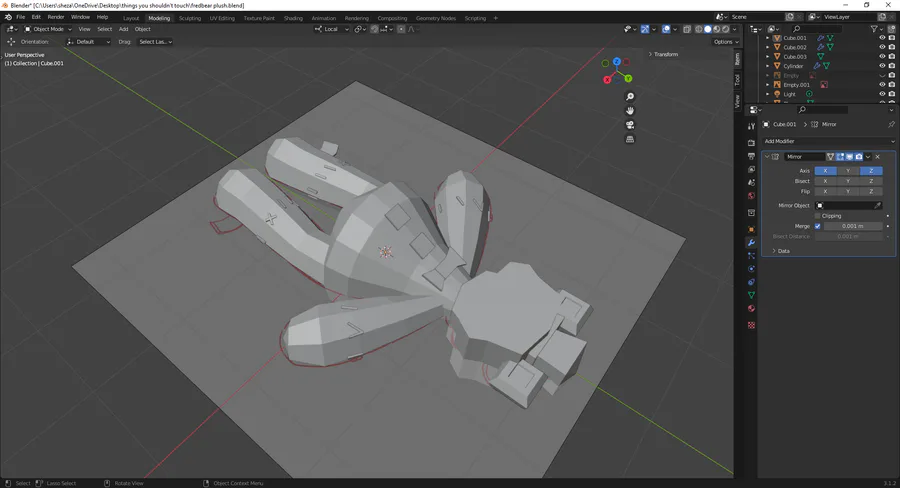Open Mirror modifier extra options chevron
The height and width of the screenshot is (488, 900).
[868, 157]
